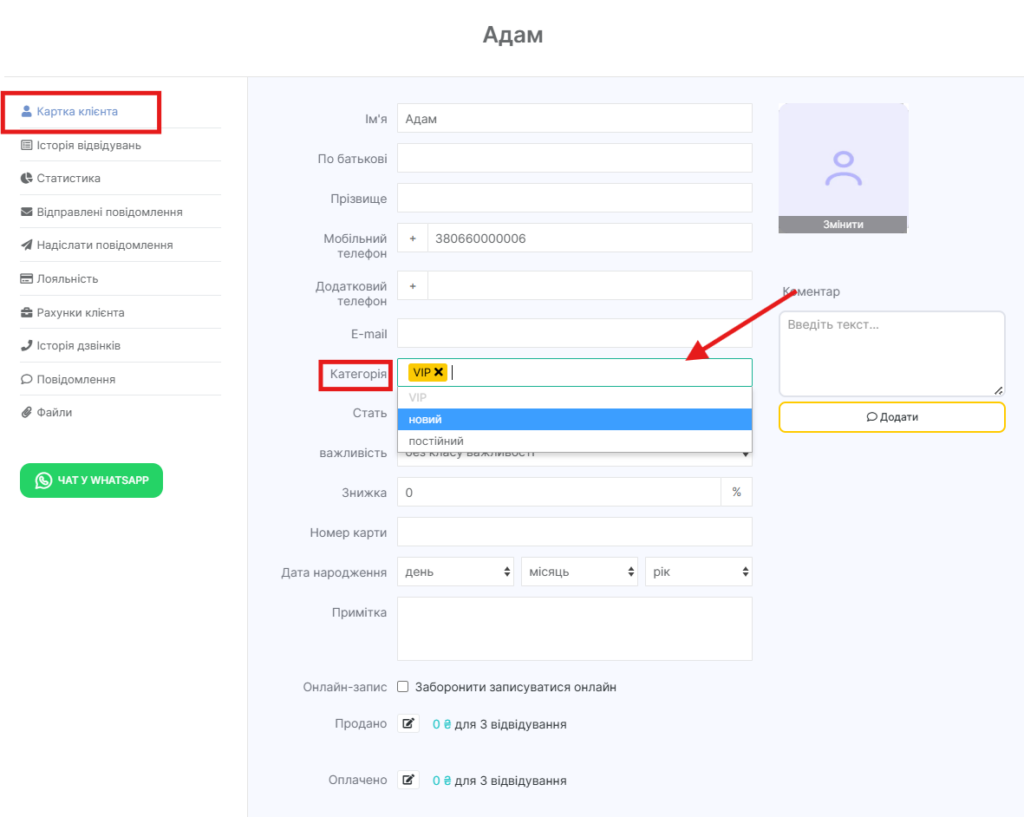1024x817 pixels.
Task: Click the Номер карти input field
Action: click(x=574, y=532)
